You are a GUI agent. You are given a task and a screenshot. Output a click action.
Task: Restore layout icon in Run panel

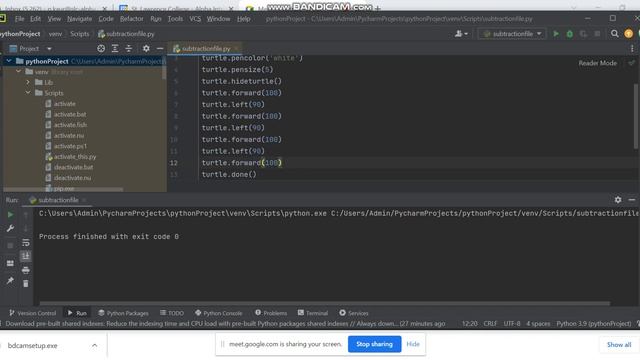[10, 263]
